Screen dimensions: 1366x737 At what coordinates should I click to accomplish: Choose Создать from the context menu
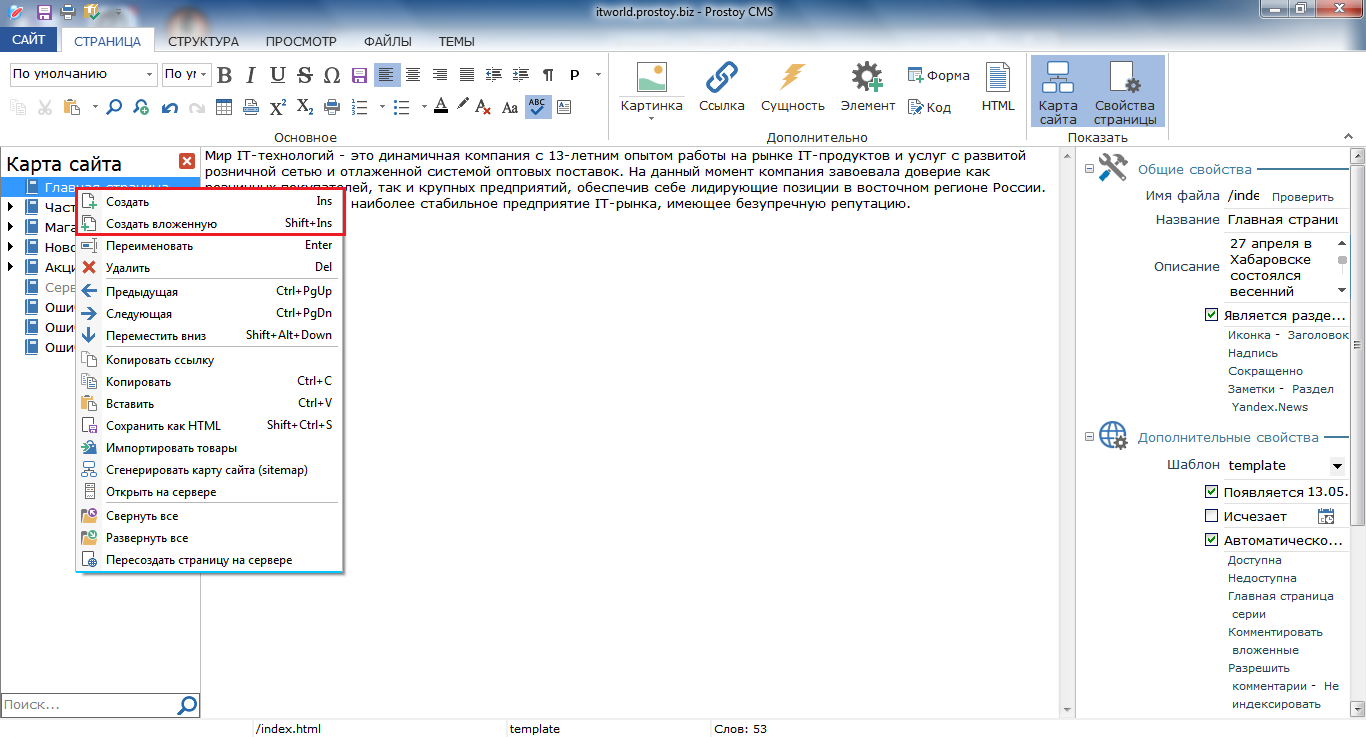[x=210, y=202]
